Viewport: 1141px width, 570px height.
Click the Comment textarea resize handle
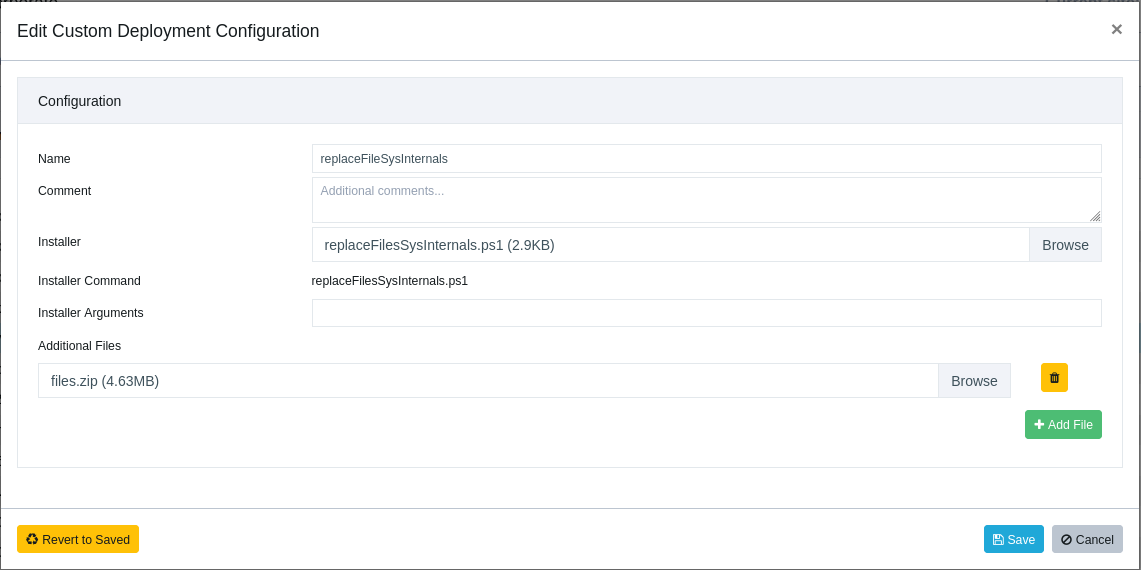(x=1095, y=216)
